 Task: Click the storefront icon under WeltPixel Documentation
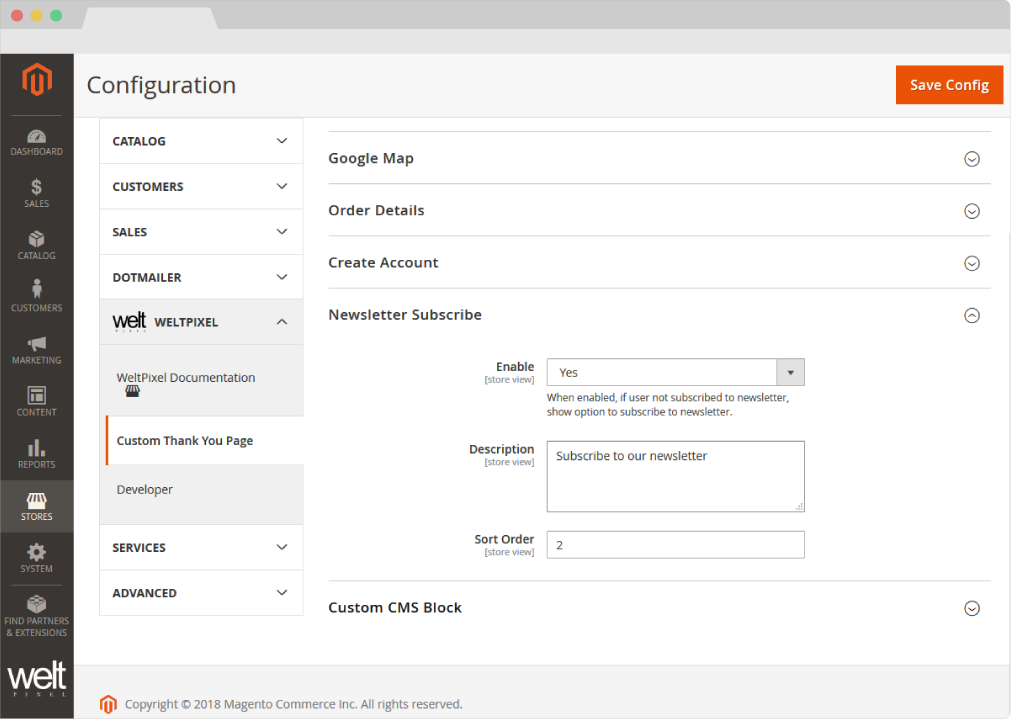[132, 392]
